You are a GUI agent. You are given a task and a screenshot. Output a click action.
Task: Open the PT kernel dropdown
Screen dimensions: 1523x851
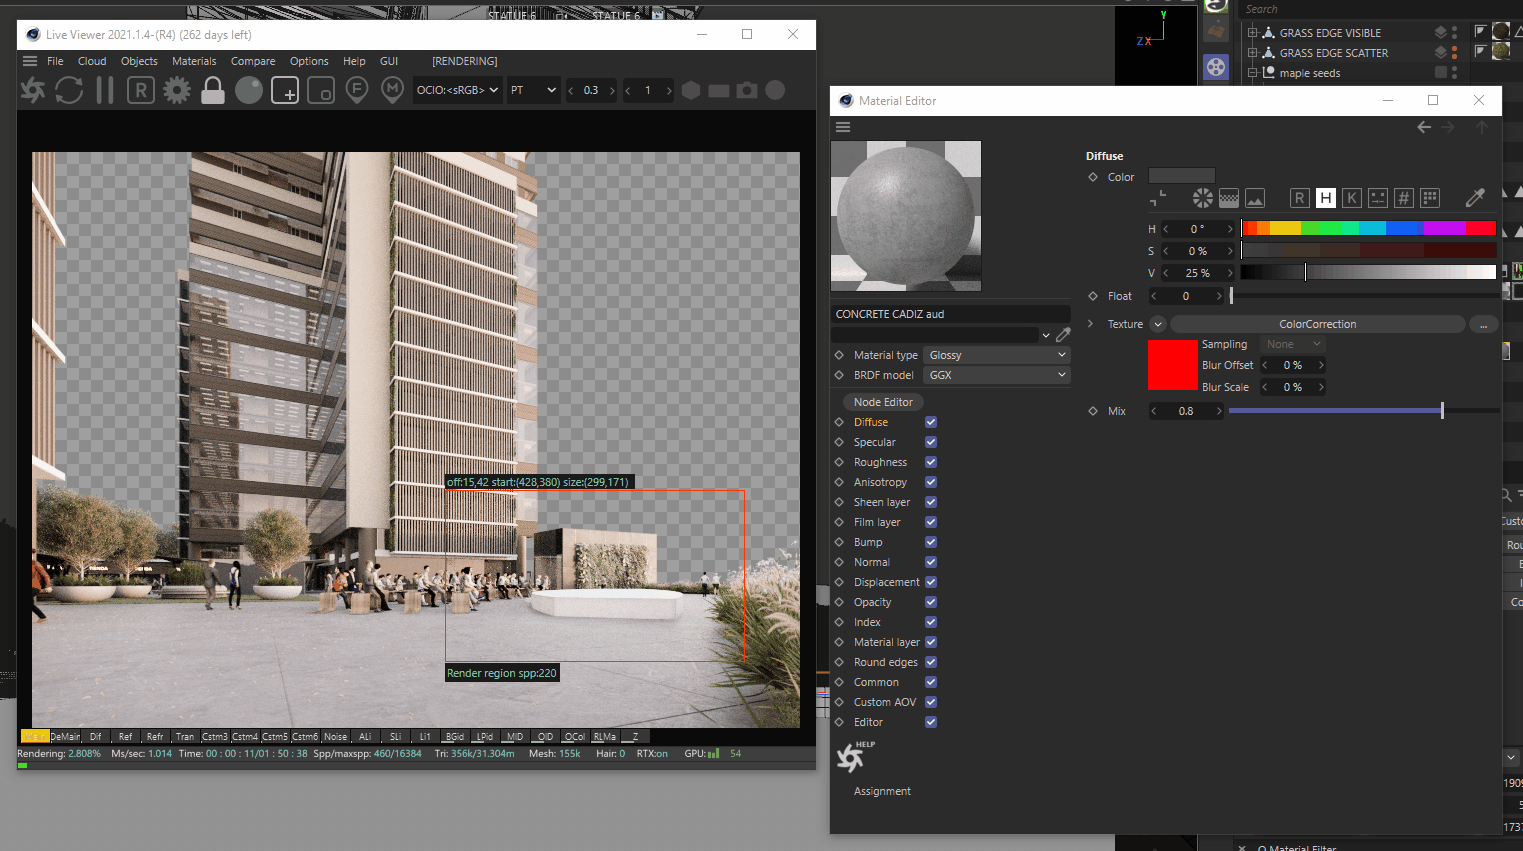533,90
